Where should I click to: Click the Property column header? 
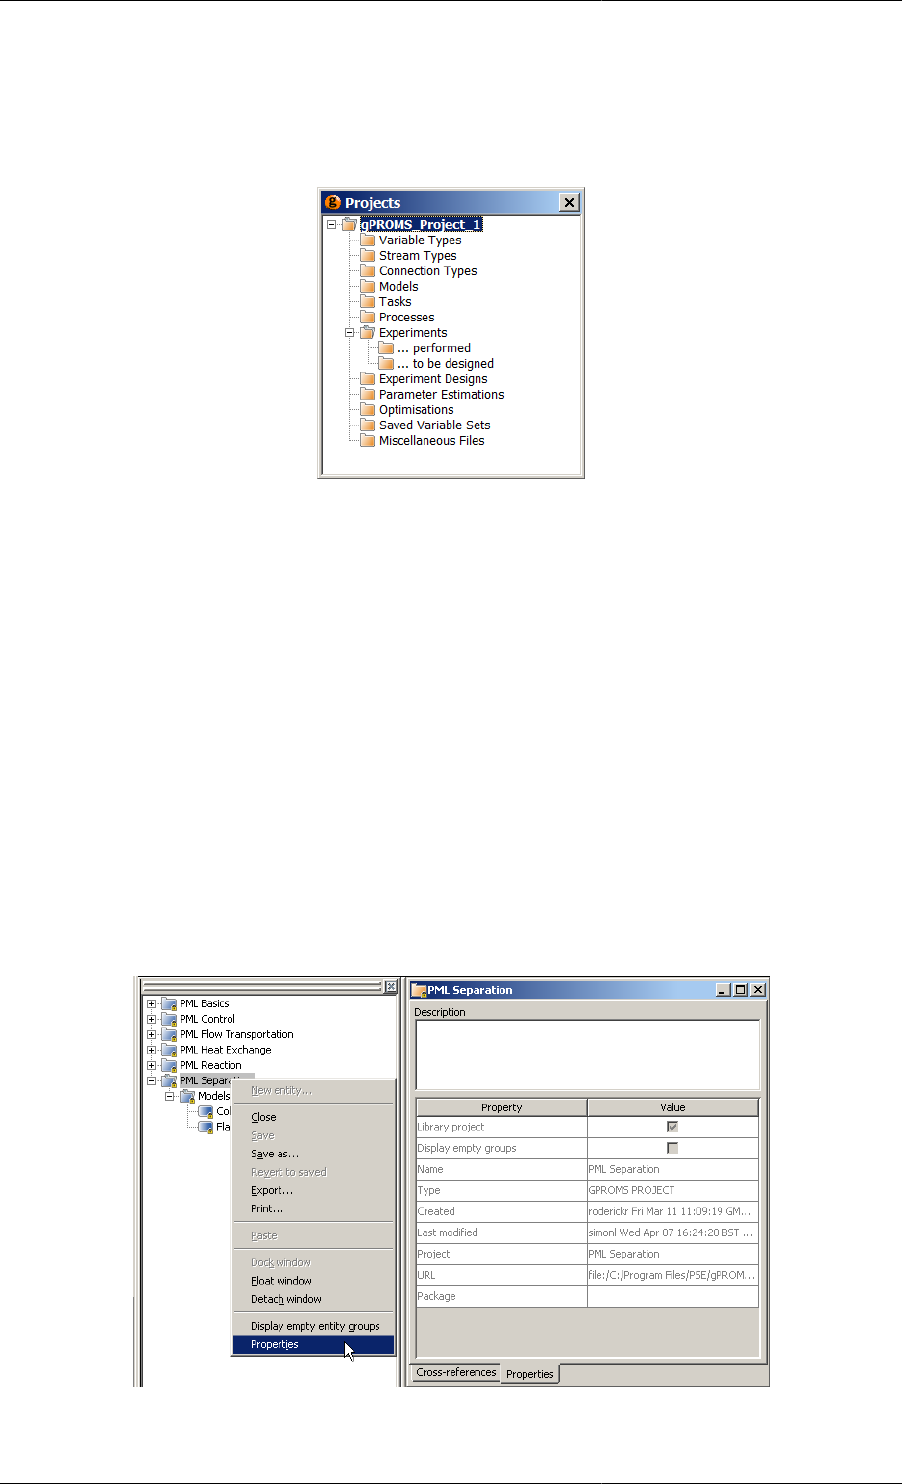[501, 1107]
